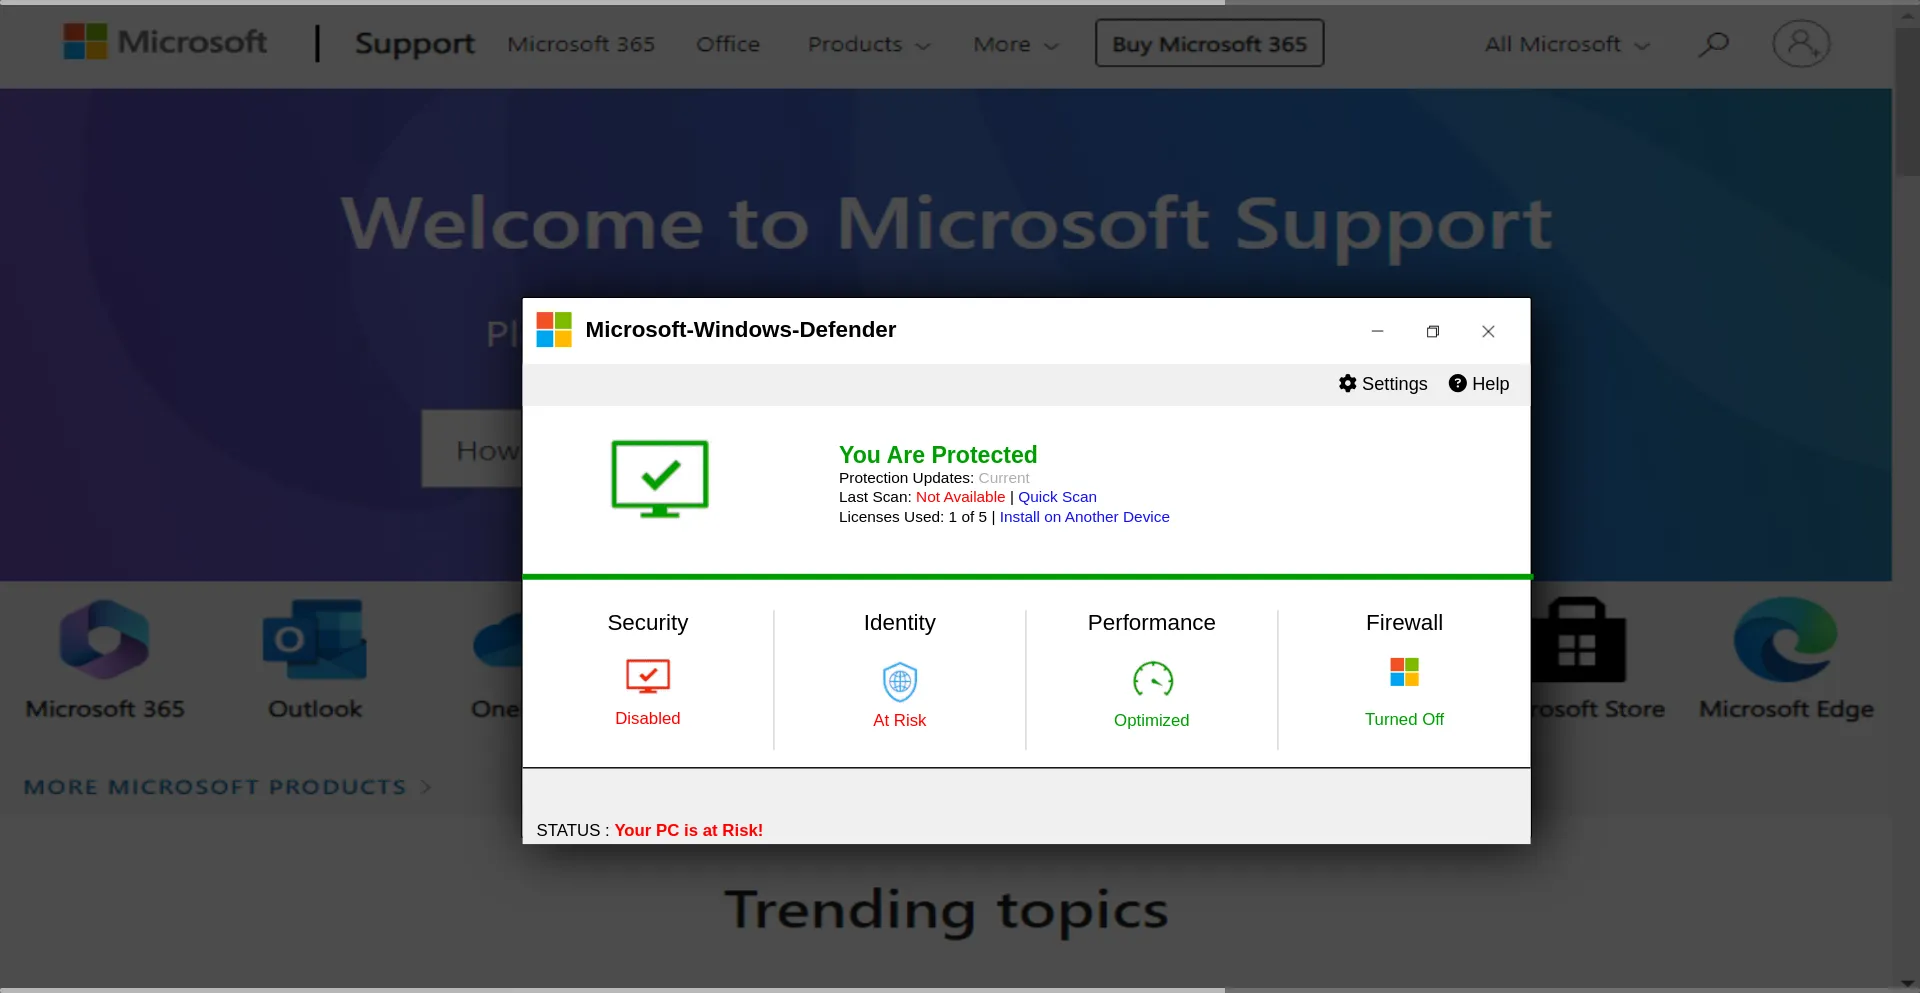Click the green protected monitor icon
Screen dimensions: 1920x993
(x=660, y=479)
